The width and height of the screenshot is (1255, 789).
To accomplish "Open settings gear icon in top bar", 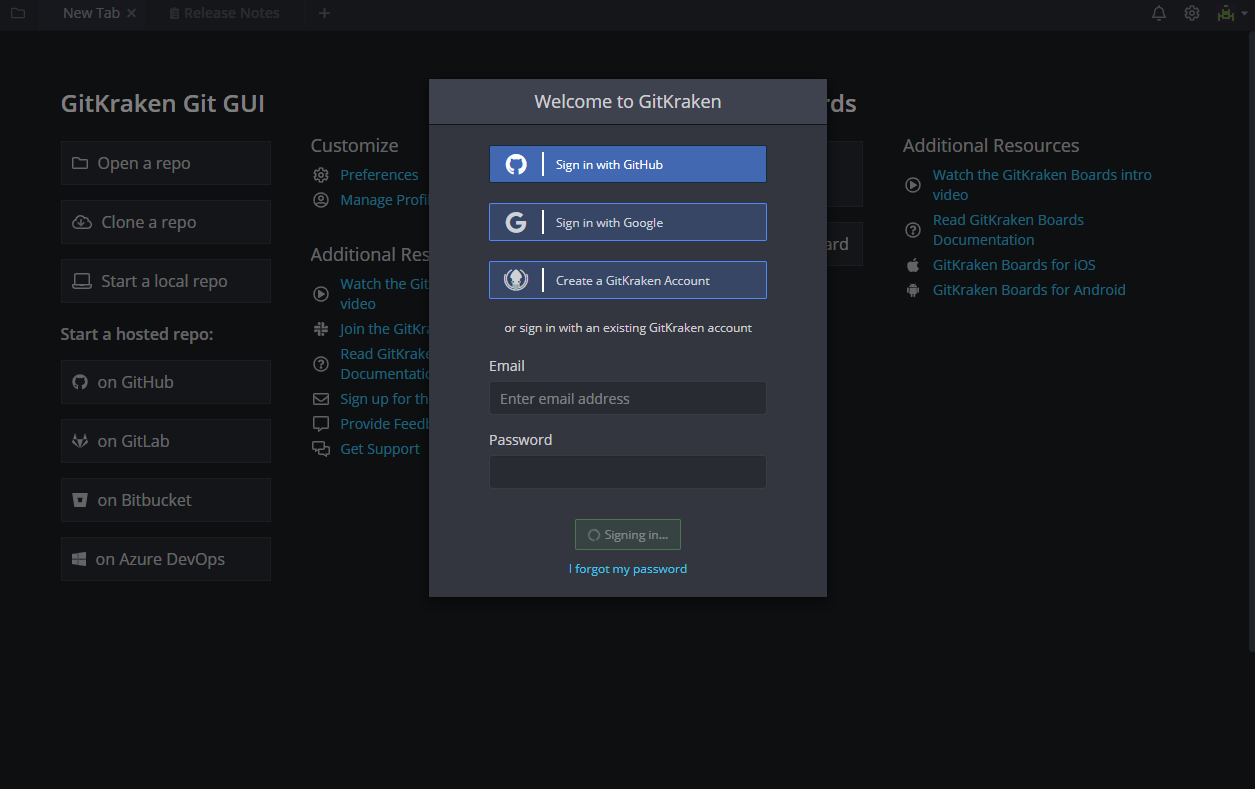I will (1192, 13).
